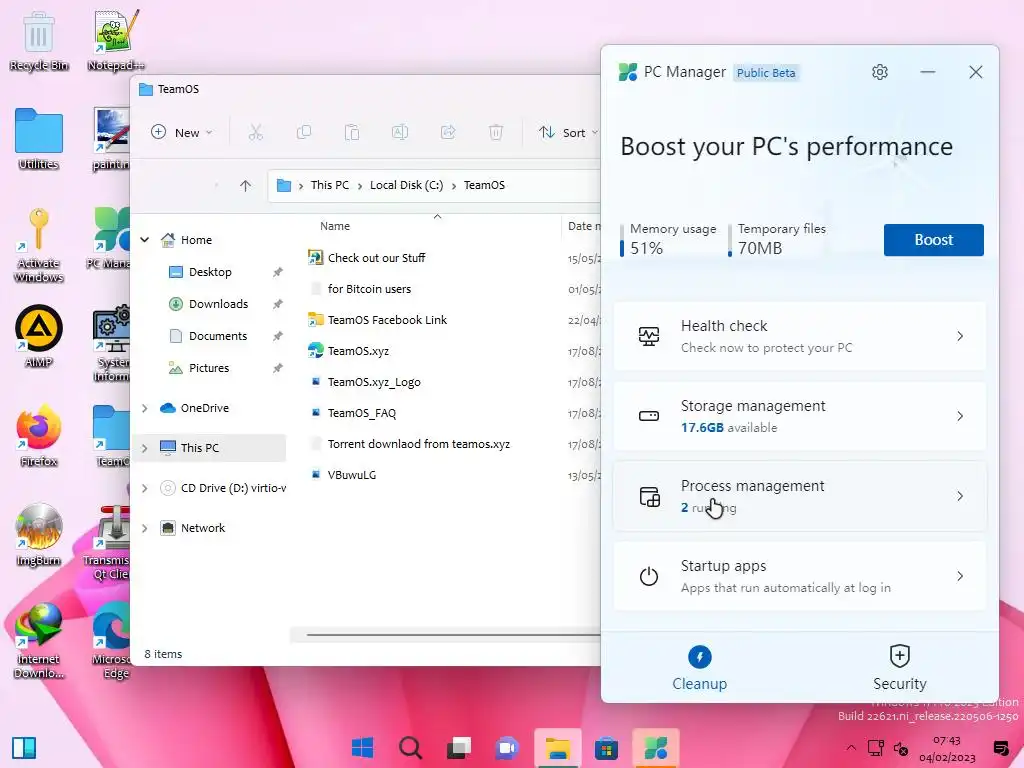Image resolution: width=1024 pixels, height=768 pixels.
Task: Click the Health check monitor icon
Action: pos(648,336)
